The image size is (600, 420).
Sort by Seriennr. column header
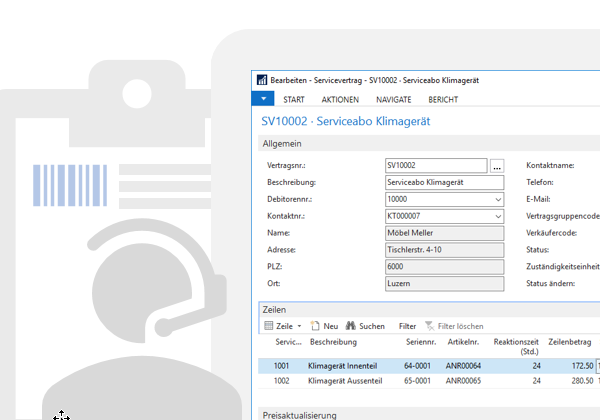(x=421, y=342)
